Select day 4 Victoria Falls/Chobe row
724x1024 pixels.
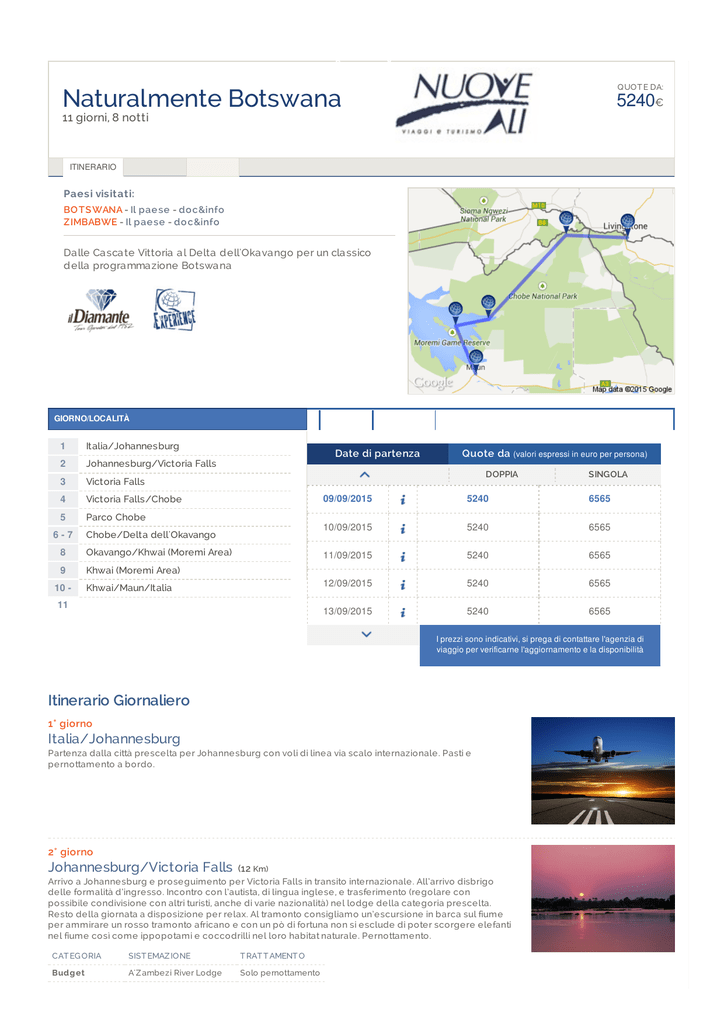[170, 500]
